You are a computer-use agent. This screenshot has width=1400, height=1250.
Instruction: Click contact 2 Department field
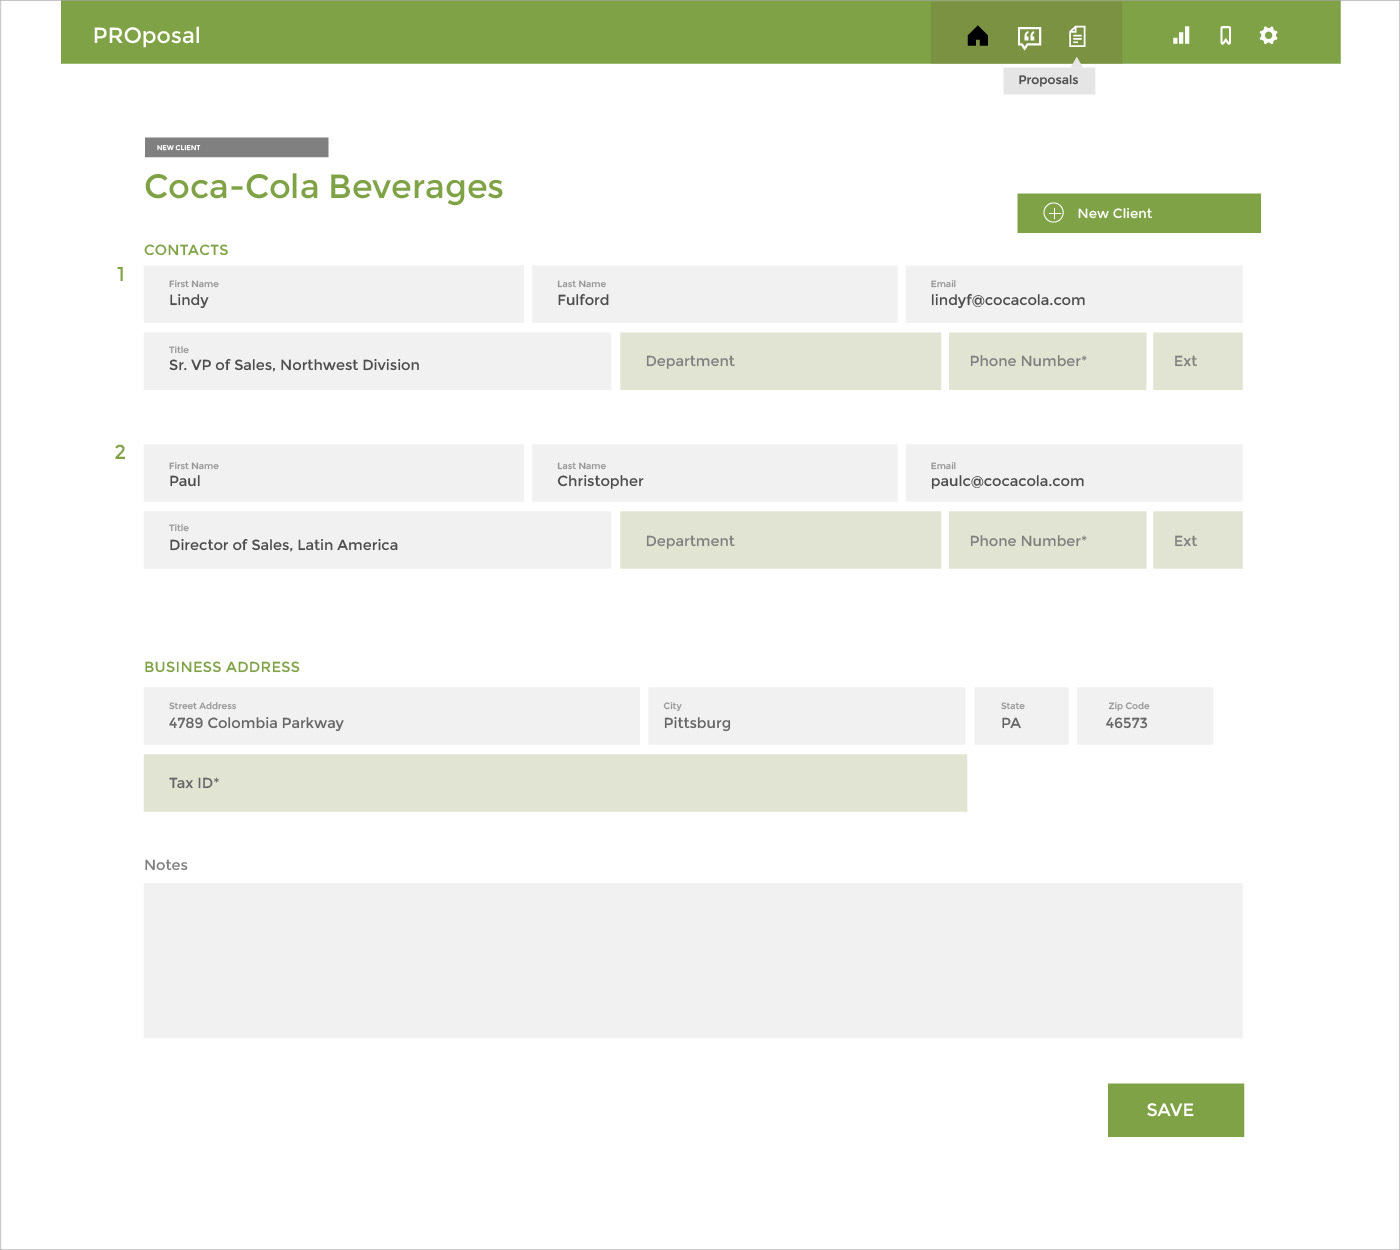[780, 540]
